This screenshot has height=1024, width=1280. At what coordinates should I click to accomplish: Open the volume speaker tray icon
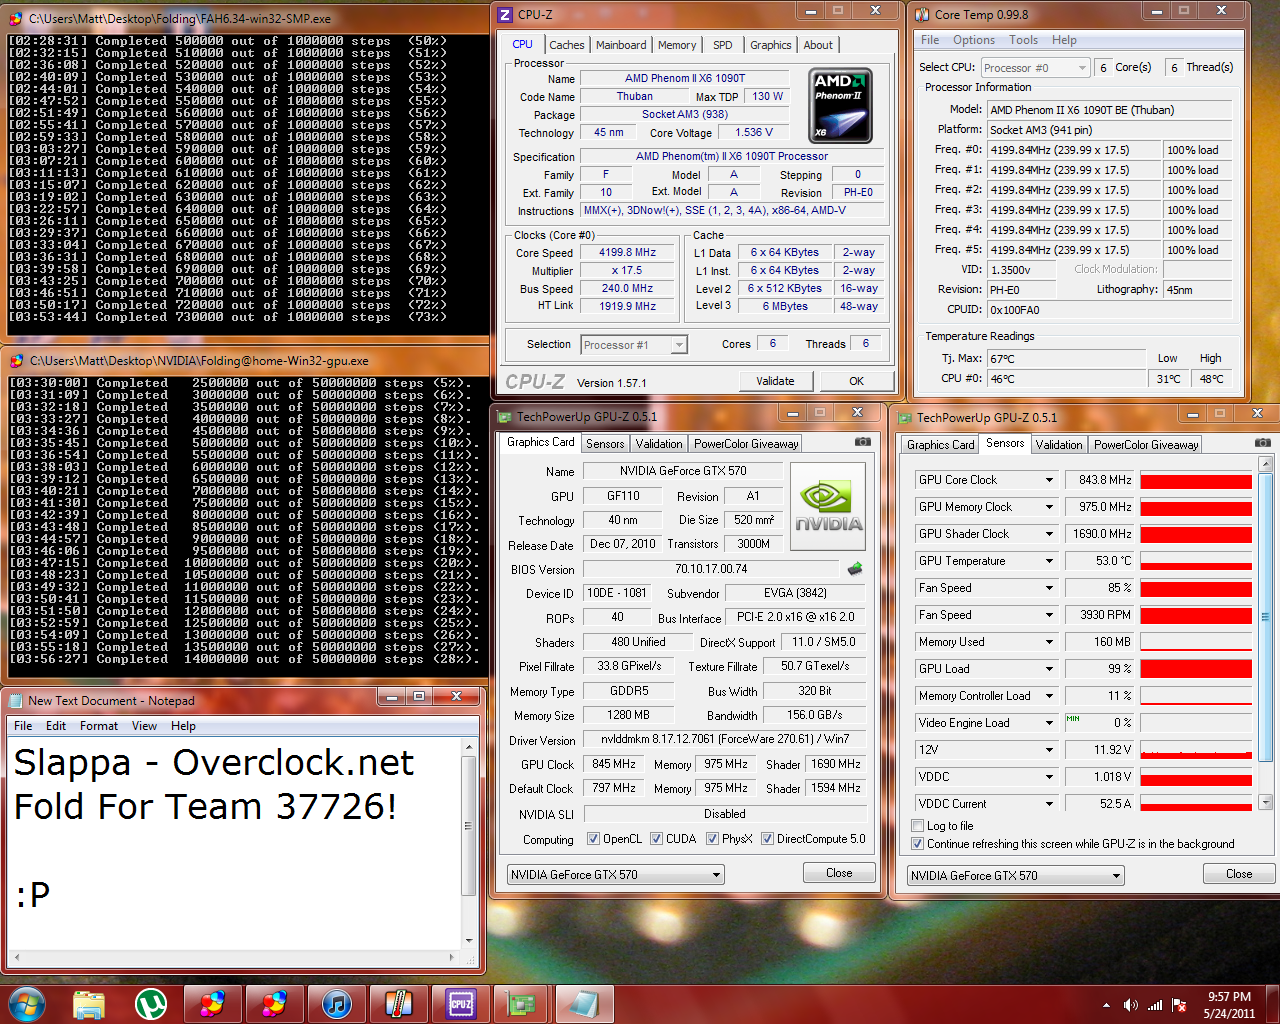[1130, 1005]
